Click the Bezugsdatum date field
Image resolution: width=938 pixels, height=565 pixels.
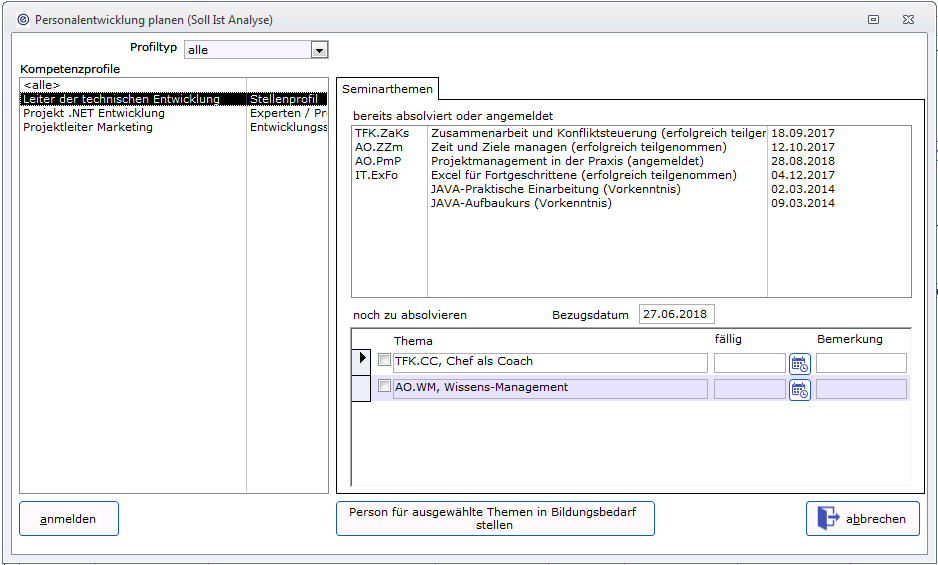pos(676,314)
